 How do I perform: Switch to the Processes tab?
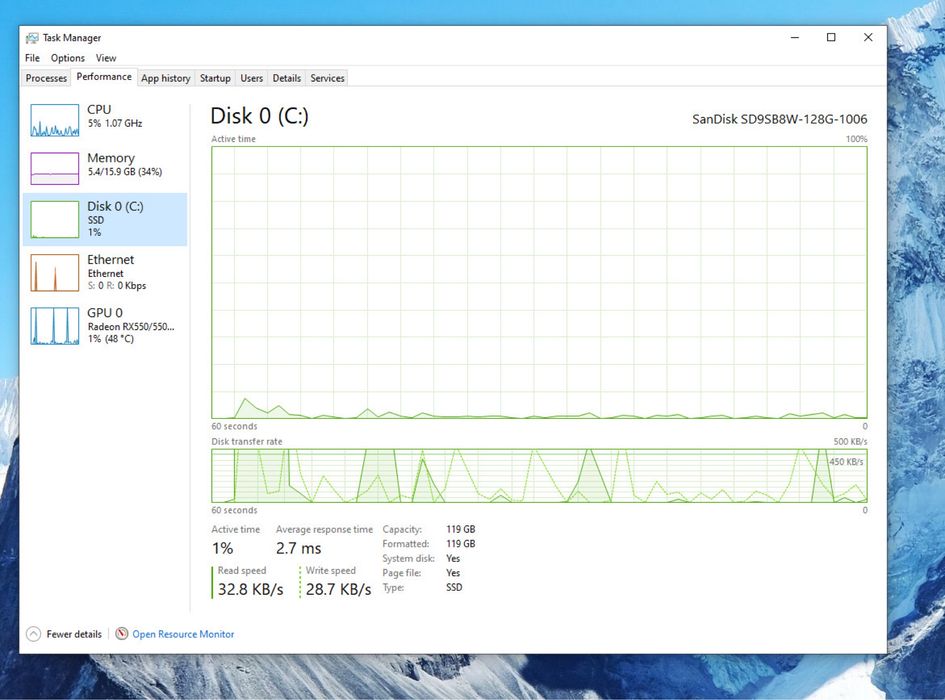pos(46,78)
